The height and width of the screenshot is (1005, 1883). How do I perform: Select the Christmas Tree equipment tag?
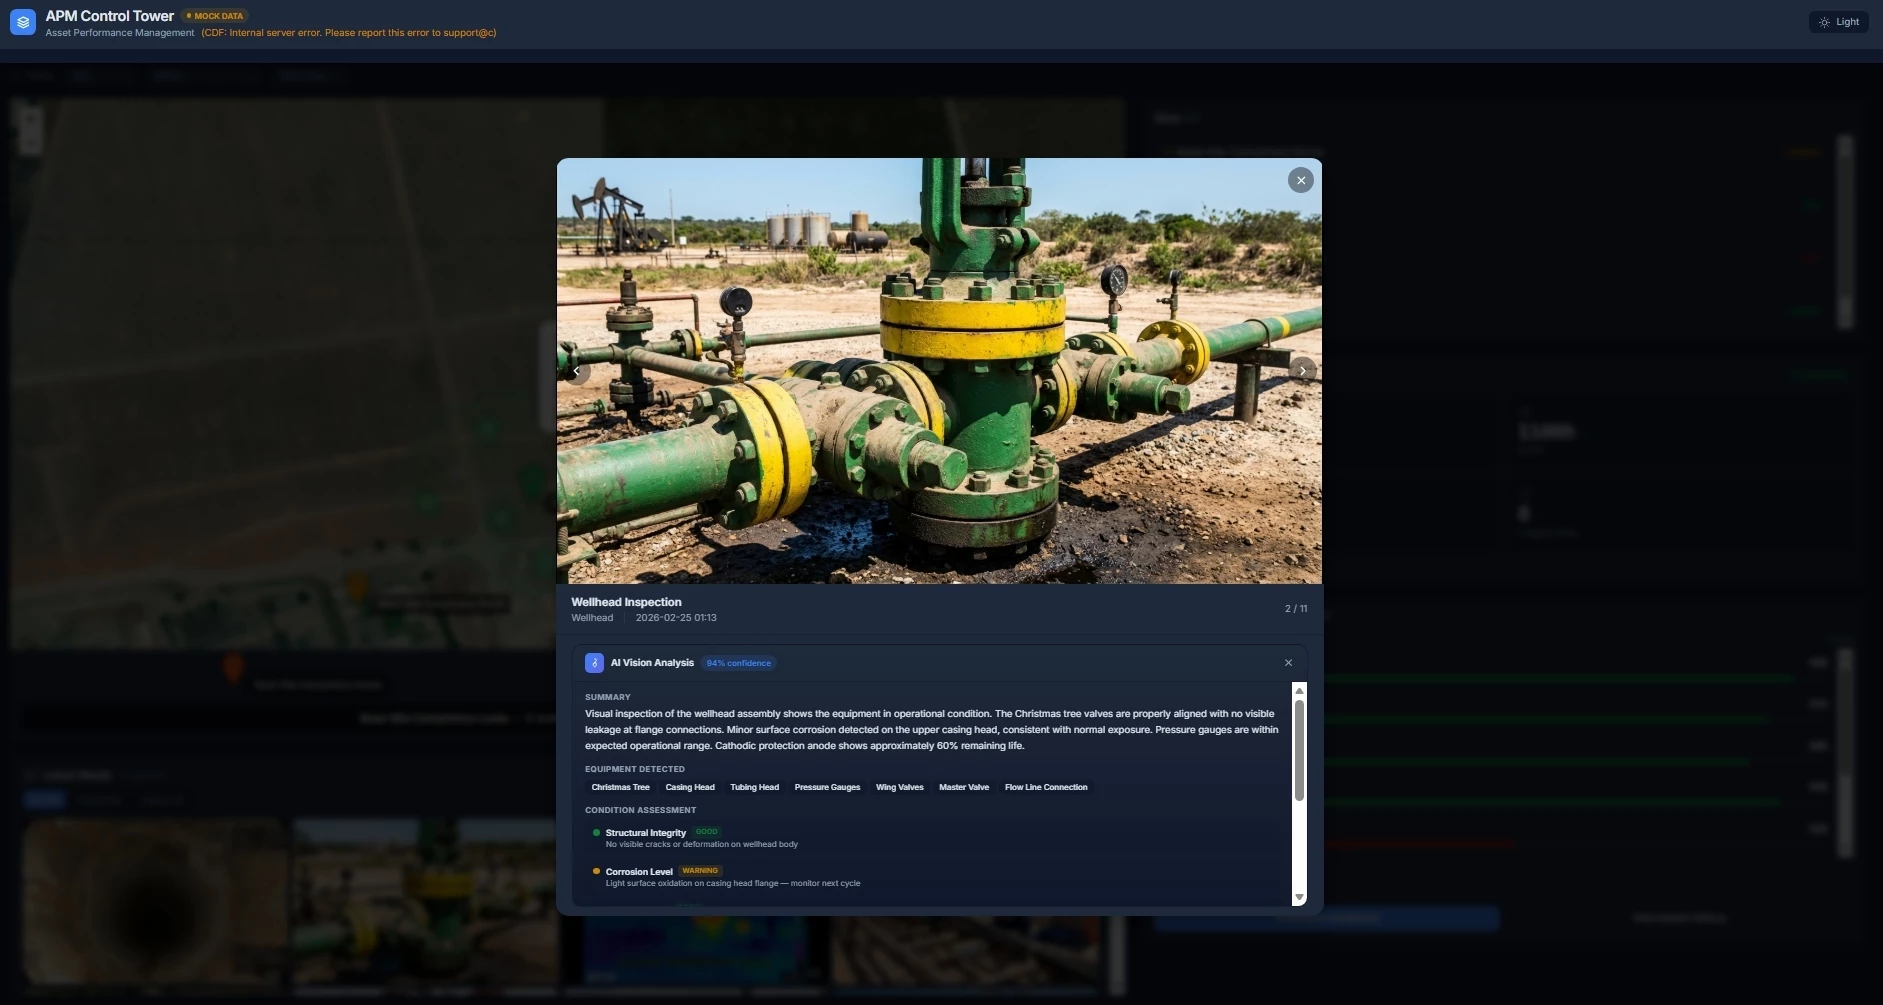coord(620,787)
